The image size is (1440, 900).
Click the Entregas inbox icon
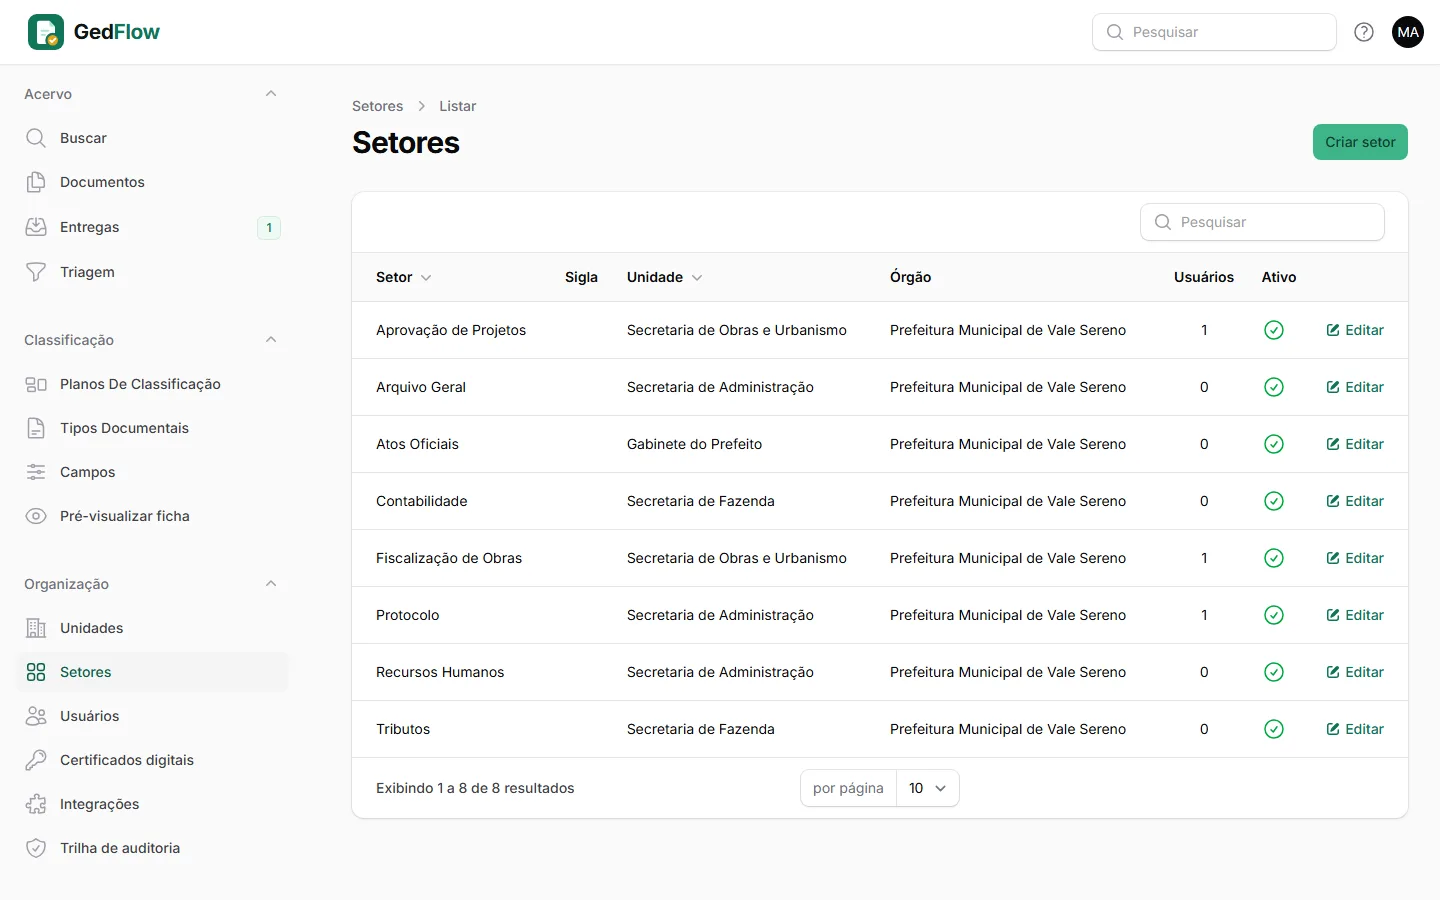click(x=36, y=227)
